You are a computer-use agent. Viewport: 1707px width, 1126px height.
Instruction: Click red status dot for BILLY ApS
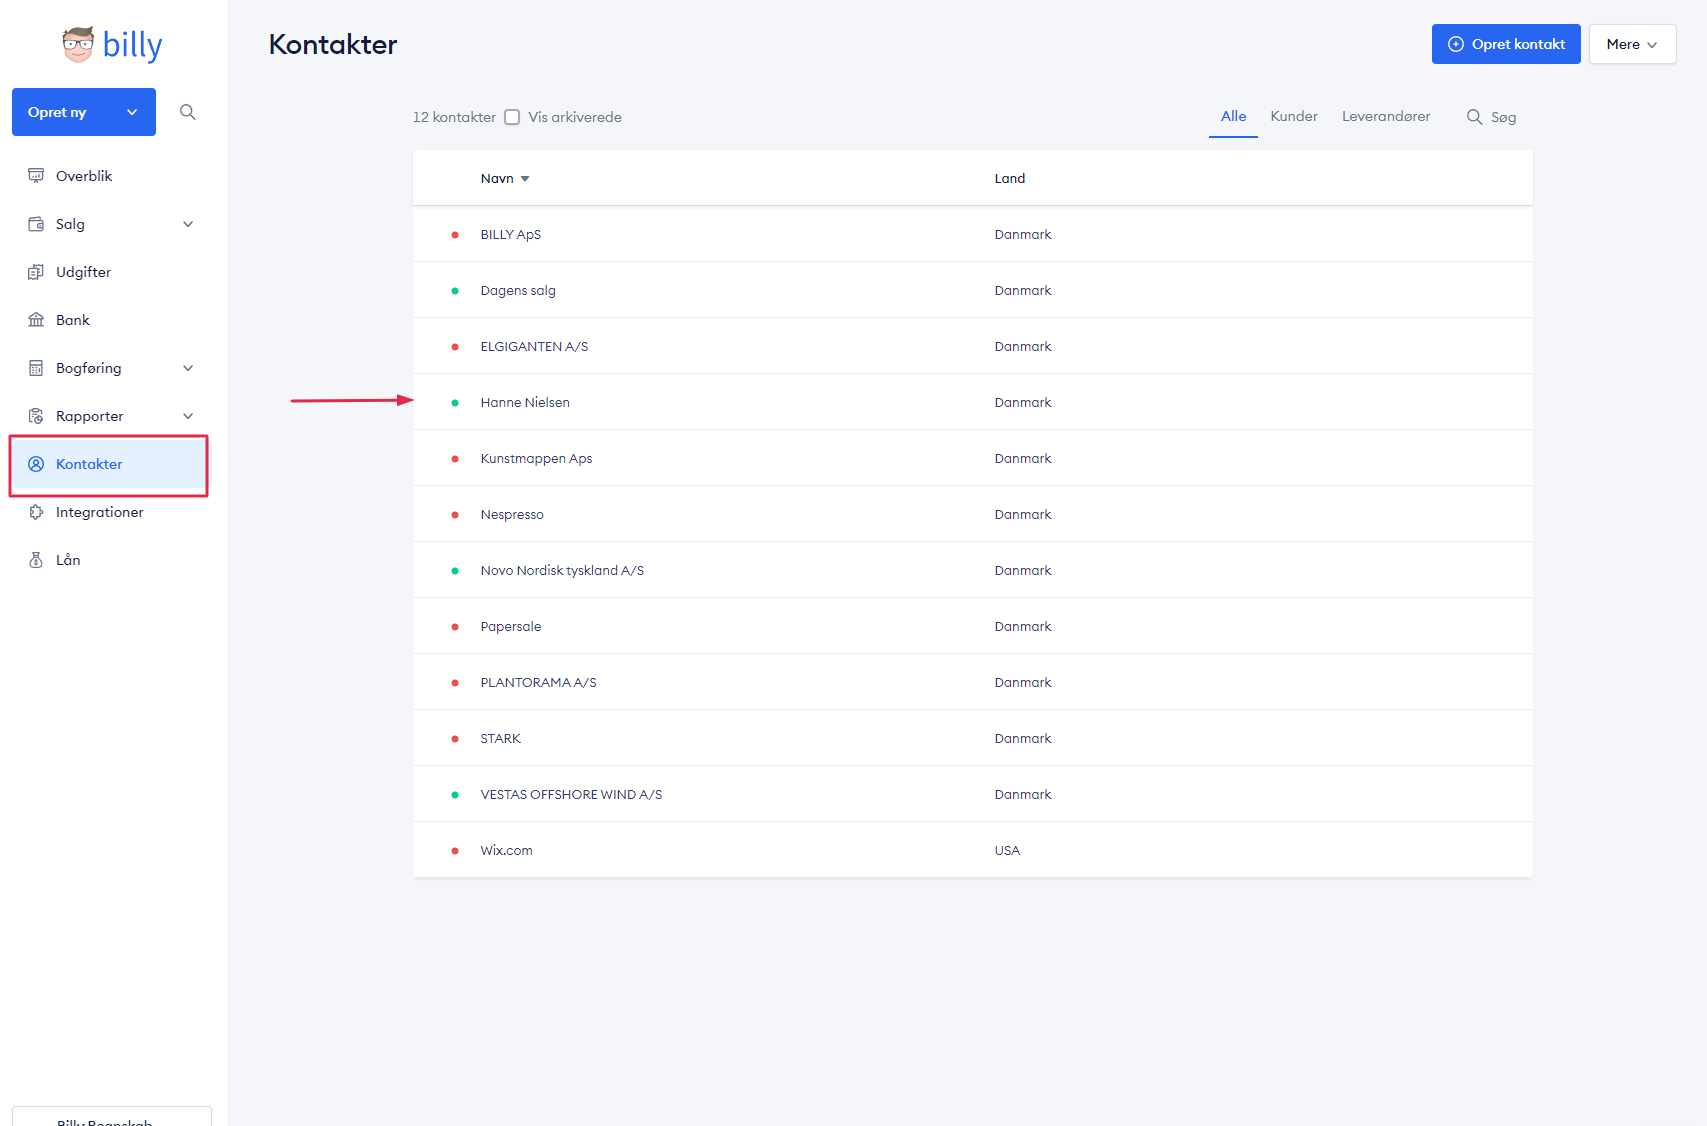[455, 235]
